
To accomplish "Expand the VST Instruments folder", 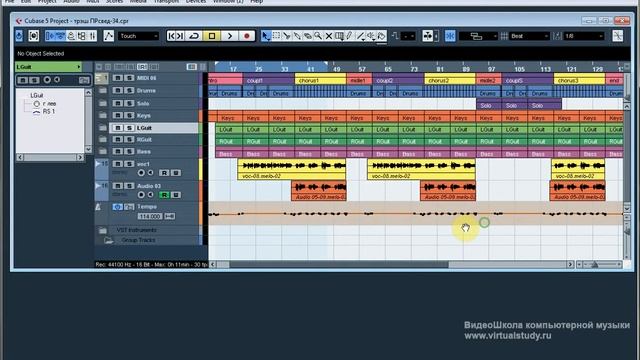I will (102, 231).
